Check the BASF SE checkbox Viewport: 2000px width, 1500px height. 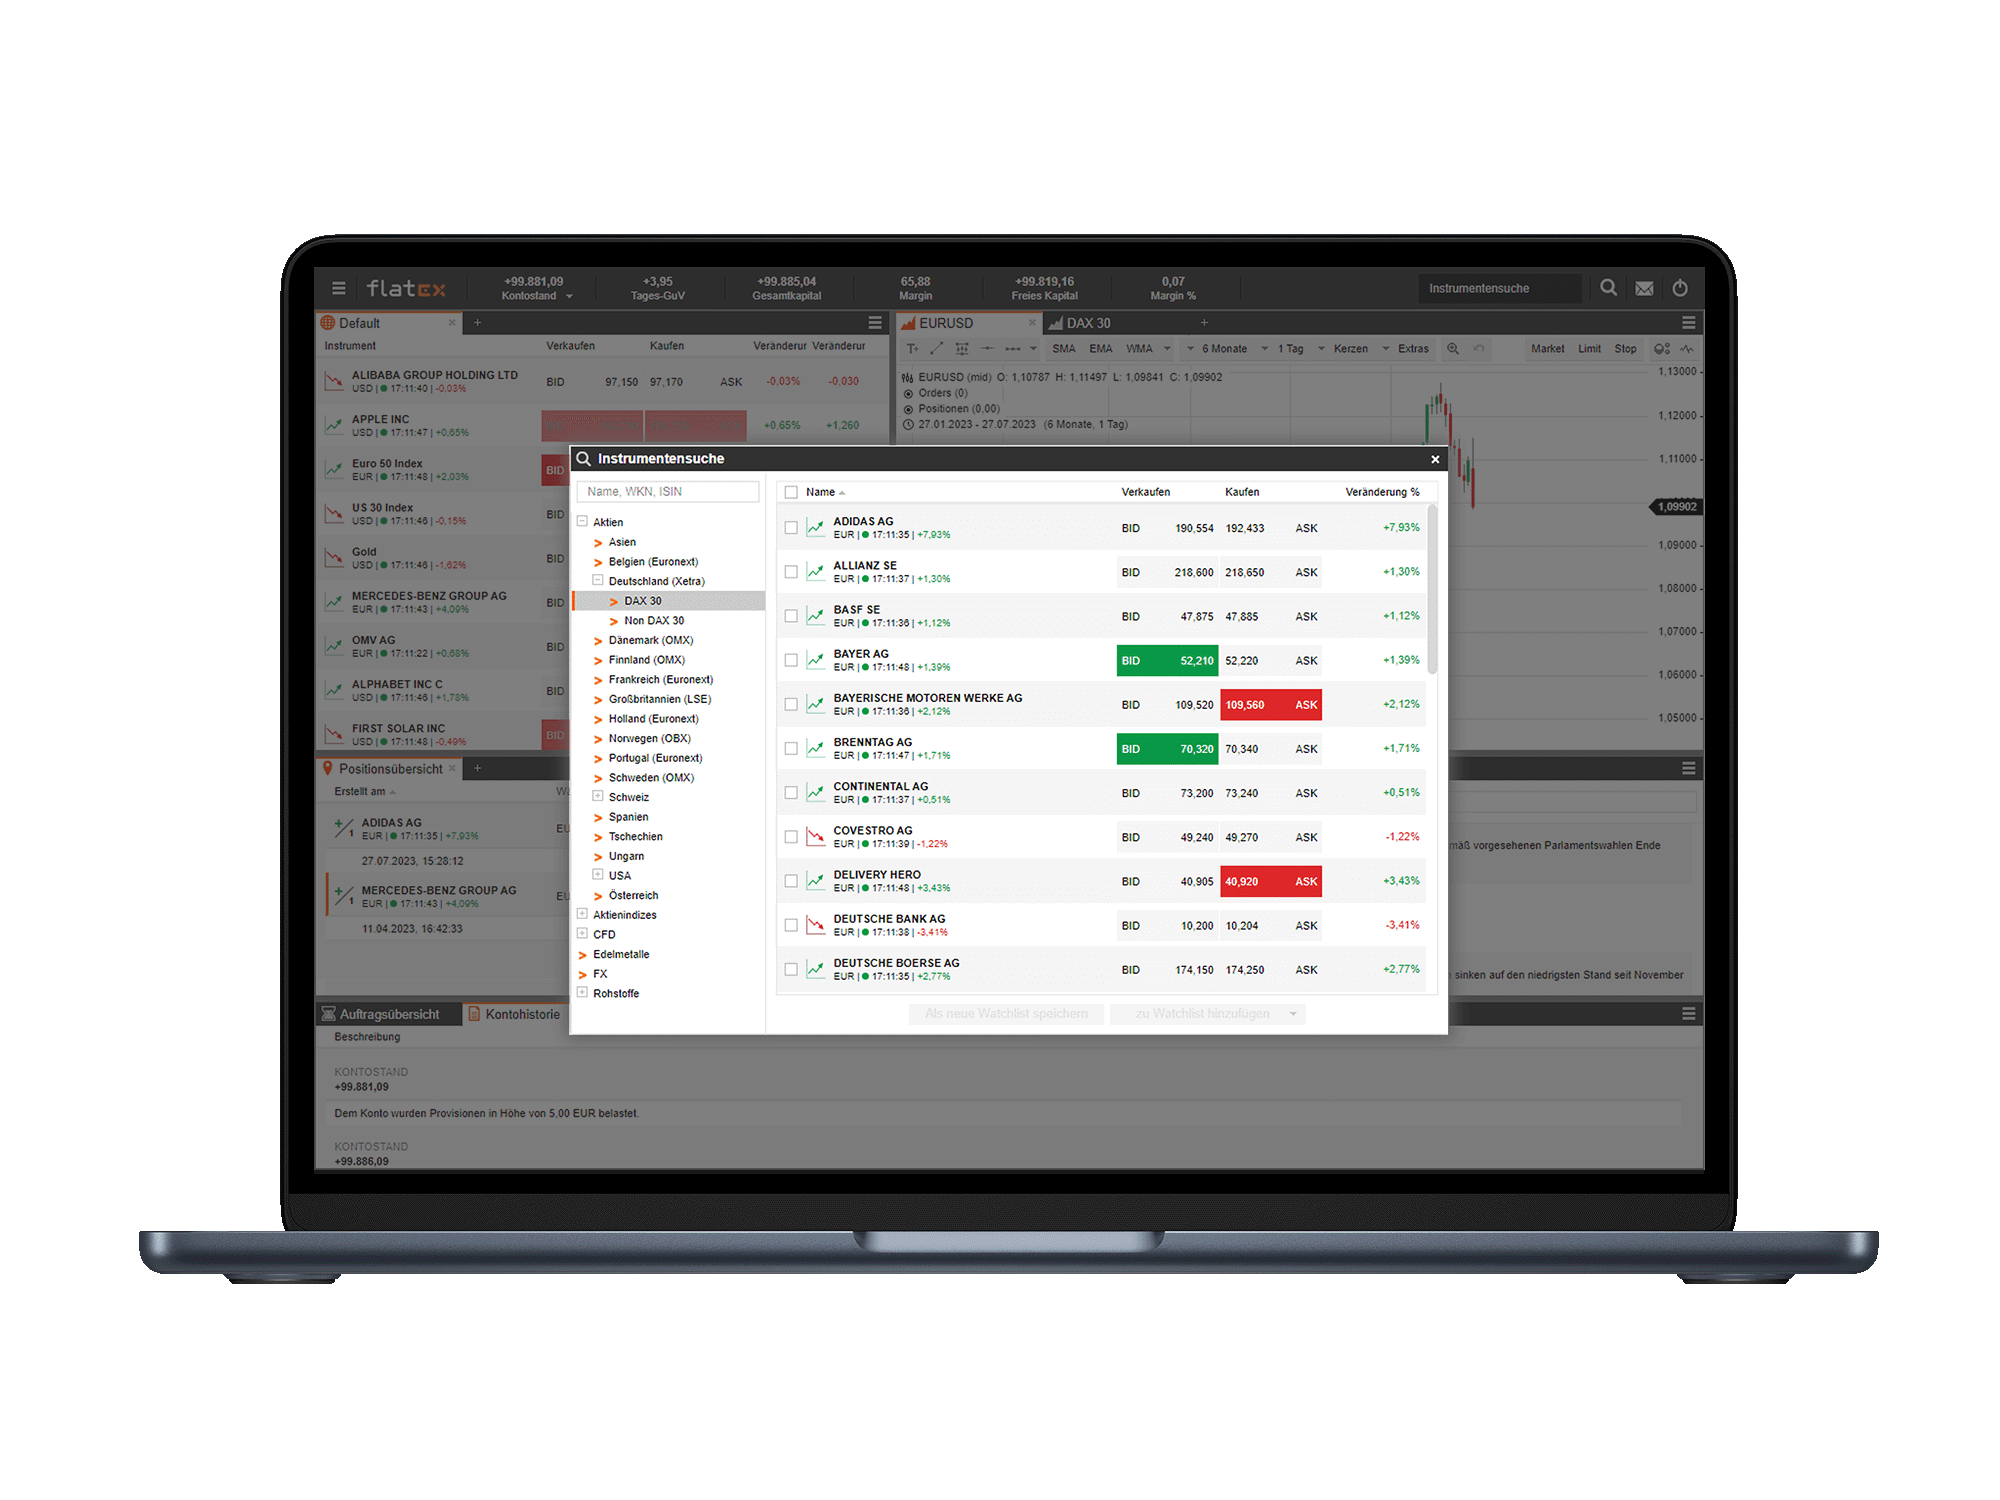(x=791, y=616)
